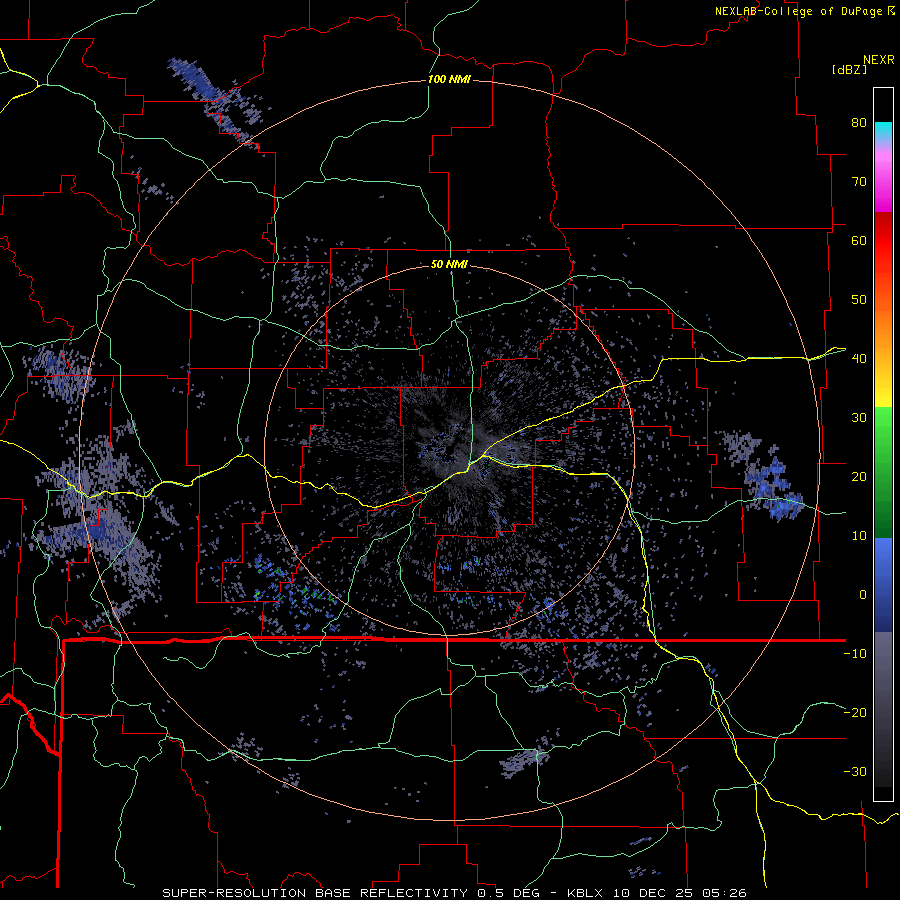Click the 0 value on dBZ scale
The height and width of the screenshot is (900, 900).
tap(863, 595)
